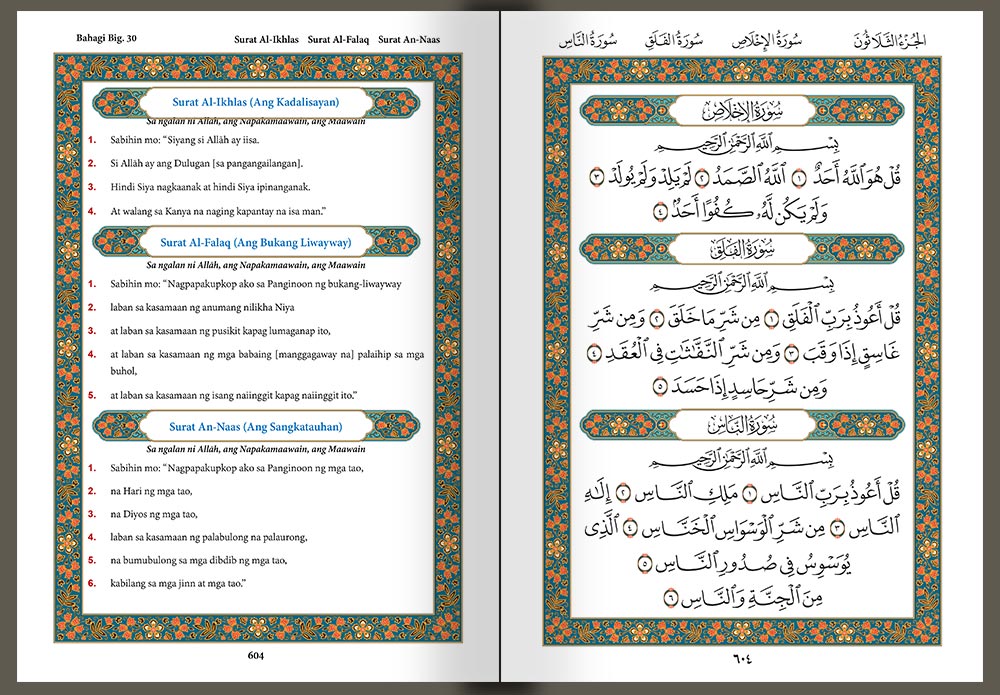Click Arabic page number ٦٠٤ below the right page

point(742,658)
